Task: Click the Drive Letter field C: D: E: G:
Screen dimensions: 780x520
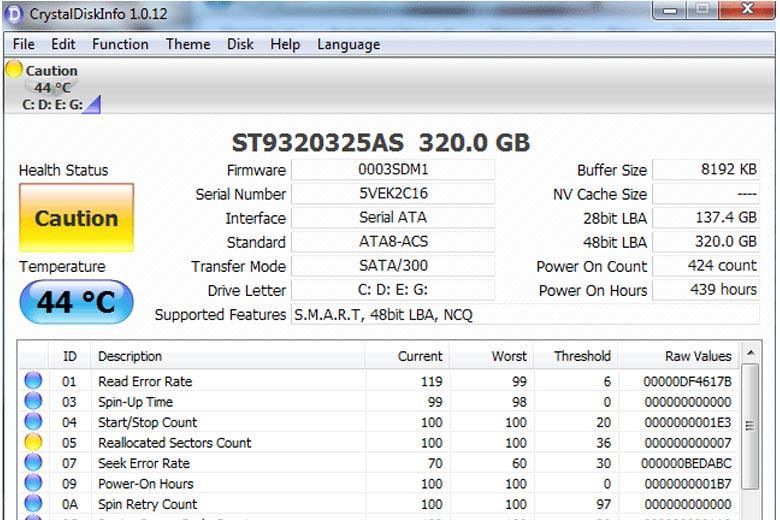Action: 393,290
